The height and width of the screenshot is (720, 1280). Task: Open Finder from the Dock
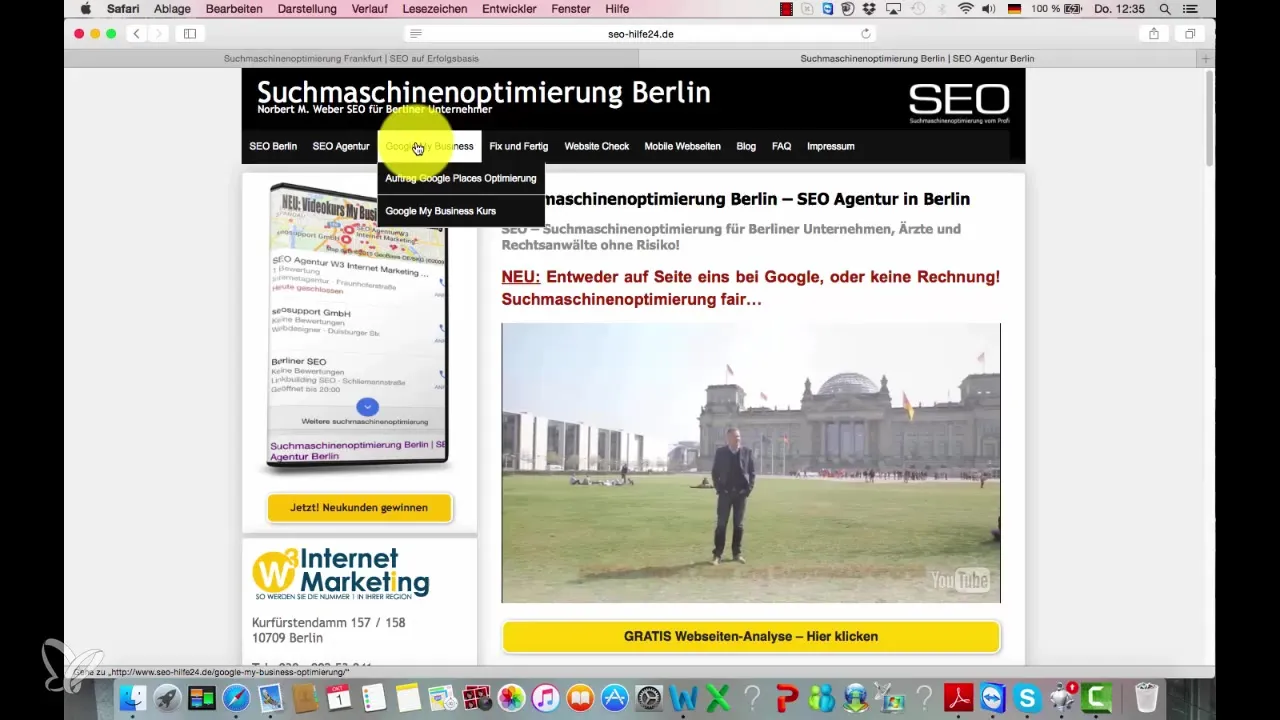[x=133, y=697]
